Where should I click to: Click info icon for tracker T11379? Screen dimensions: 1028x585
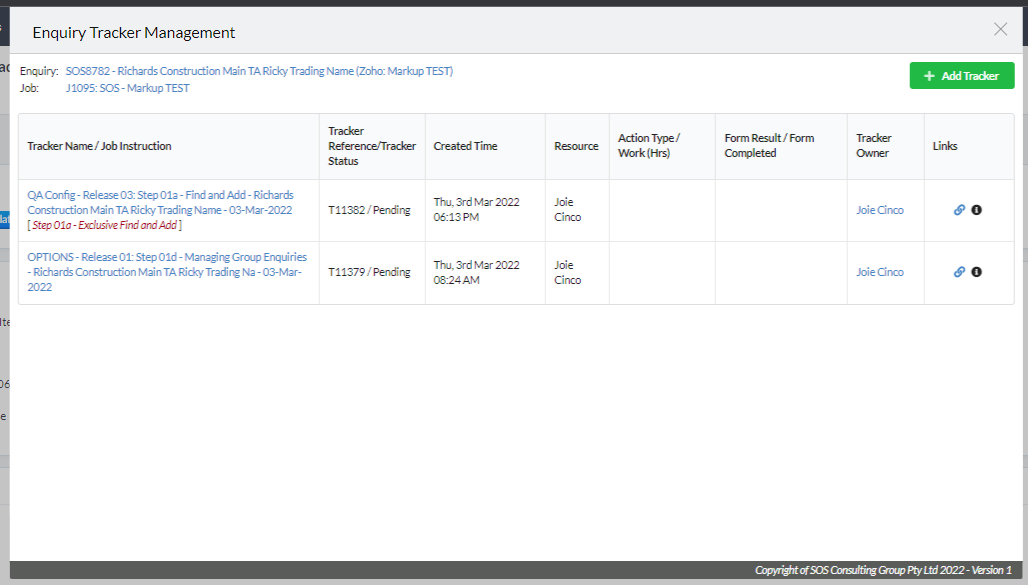click(976, 272)
